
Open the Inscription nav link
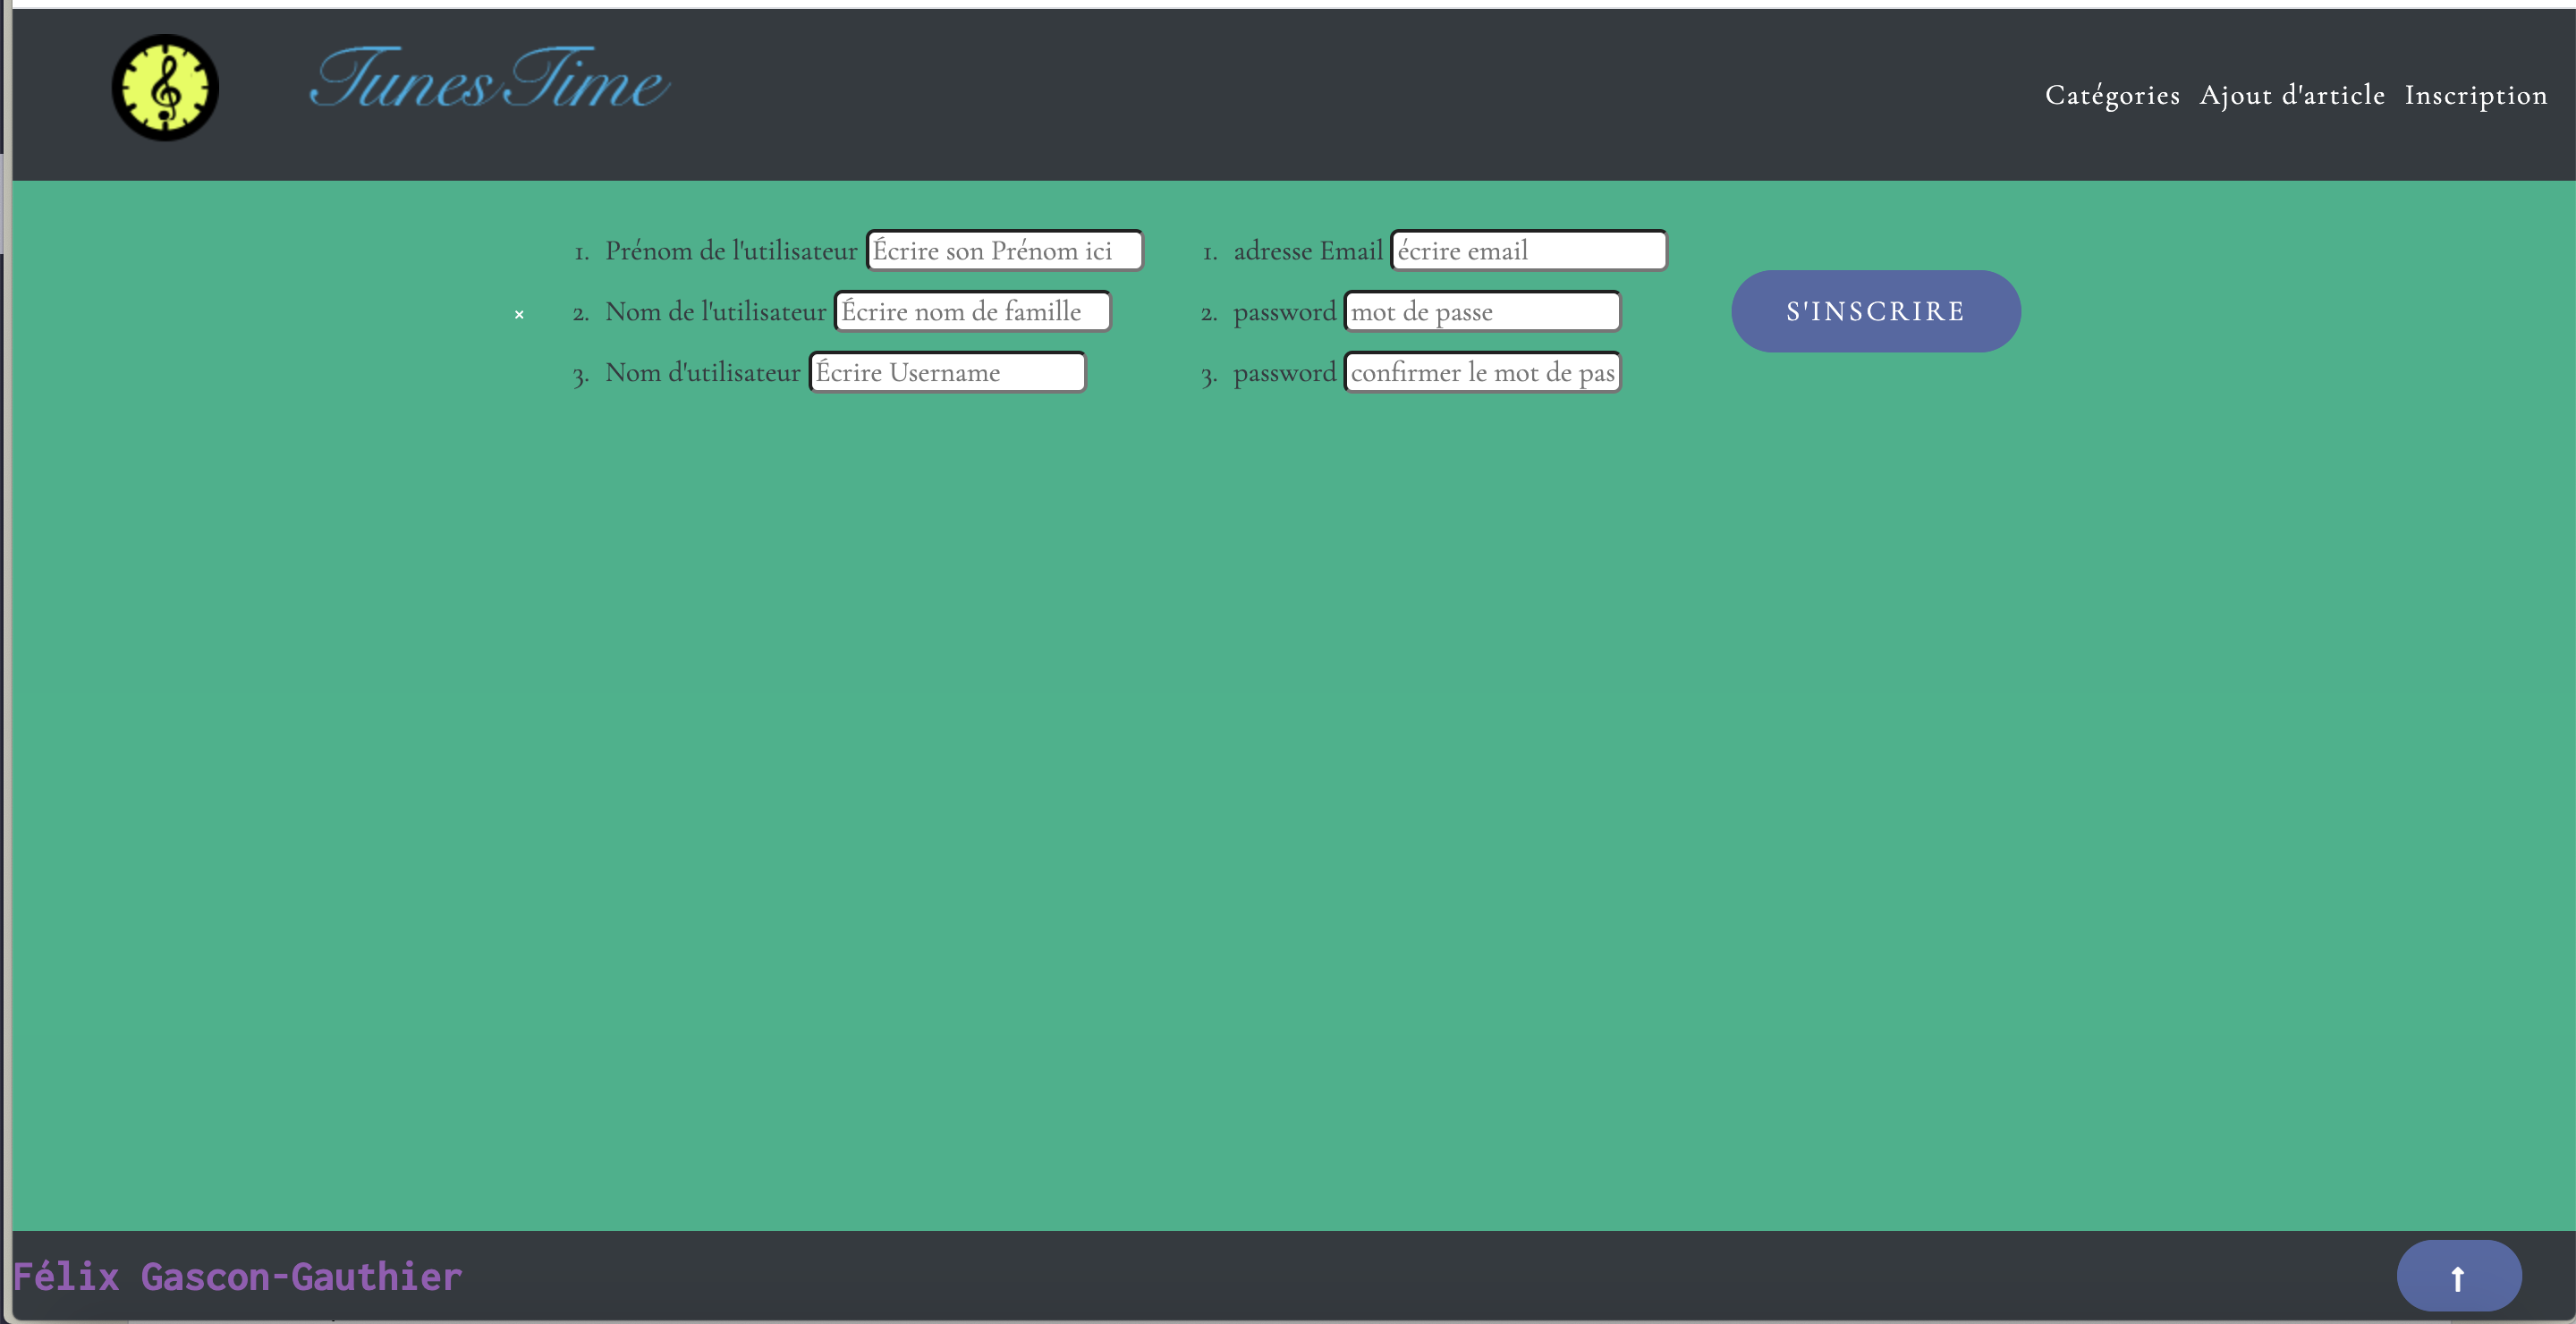2475,95
